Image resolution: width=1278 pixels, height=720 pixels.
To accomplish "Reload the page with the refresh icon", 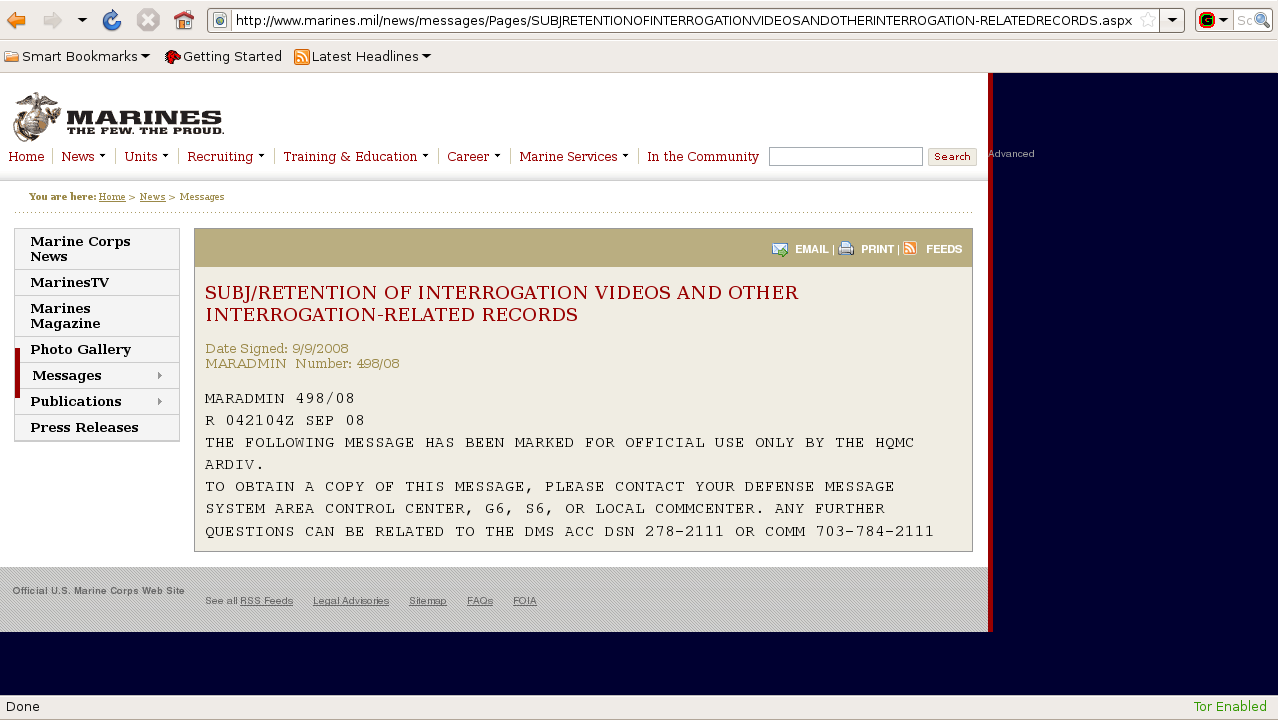I will point(112,20).
